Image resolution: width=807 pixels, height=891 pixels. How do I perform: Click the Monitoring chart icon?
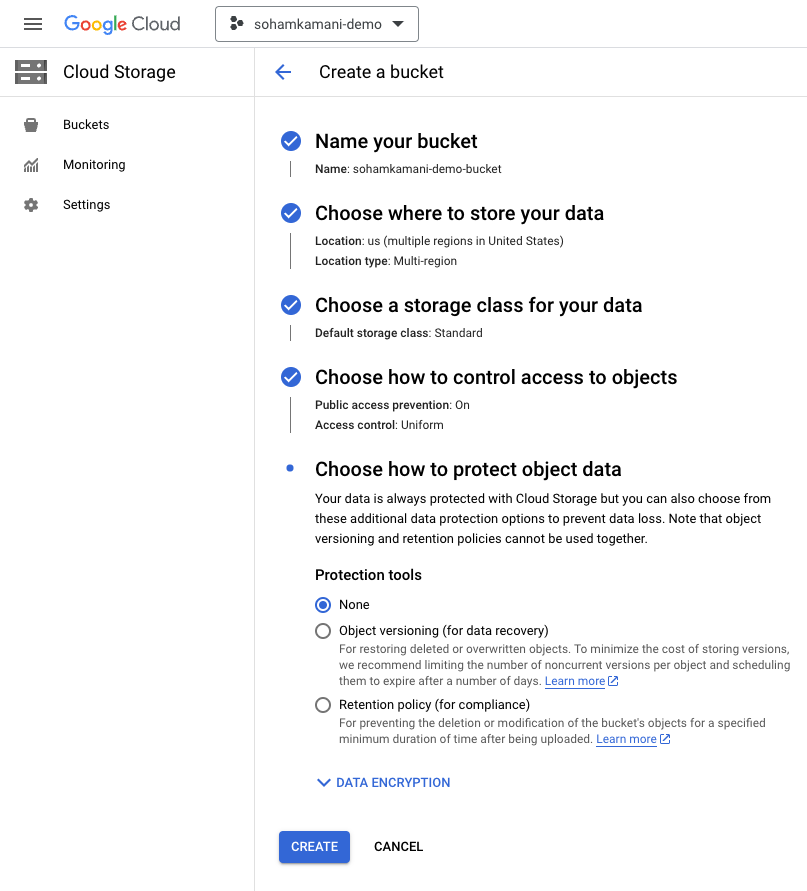coord(31,165)
